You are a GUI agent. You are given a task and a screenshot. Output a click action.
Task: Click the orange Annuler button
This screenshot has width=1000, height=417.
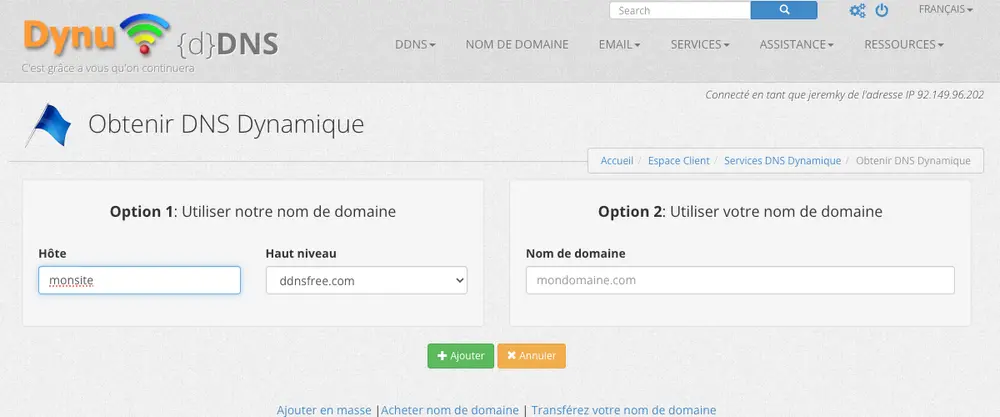pos(531,356)
